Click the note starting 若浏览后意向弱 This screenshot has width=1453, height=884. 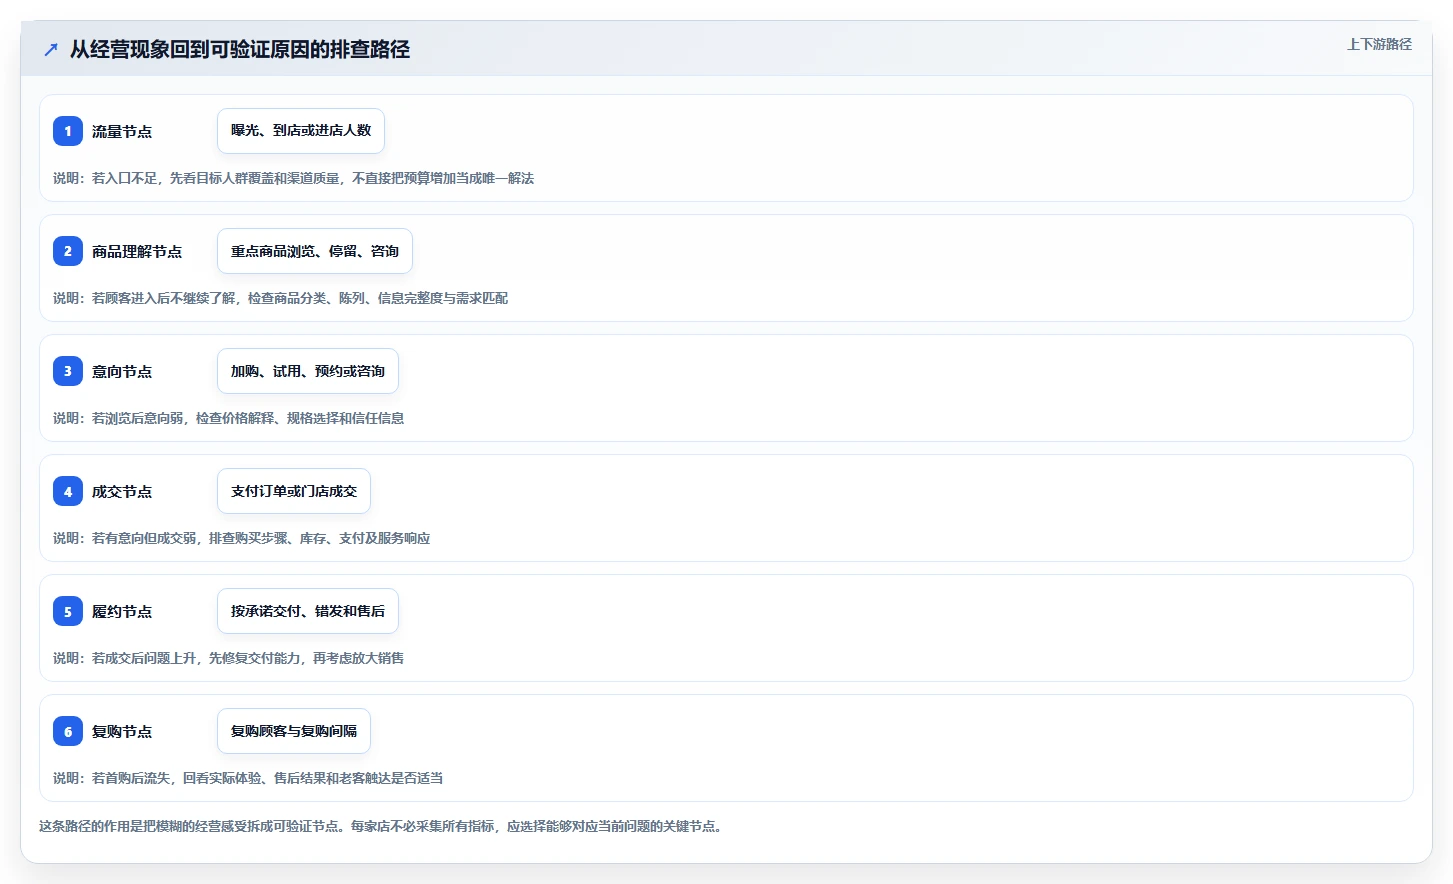point(228,418)
